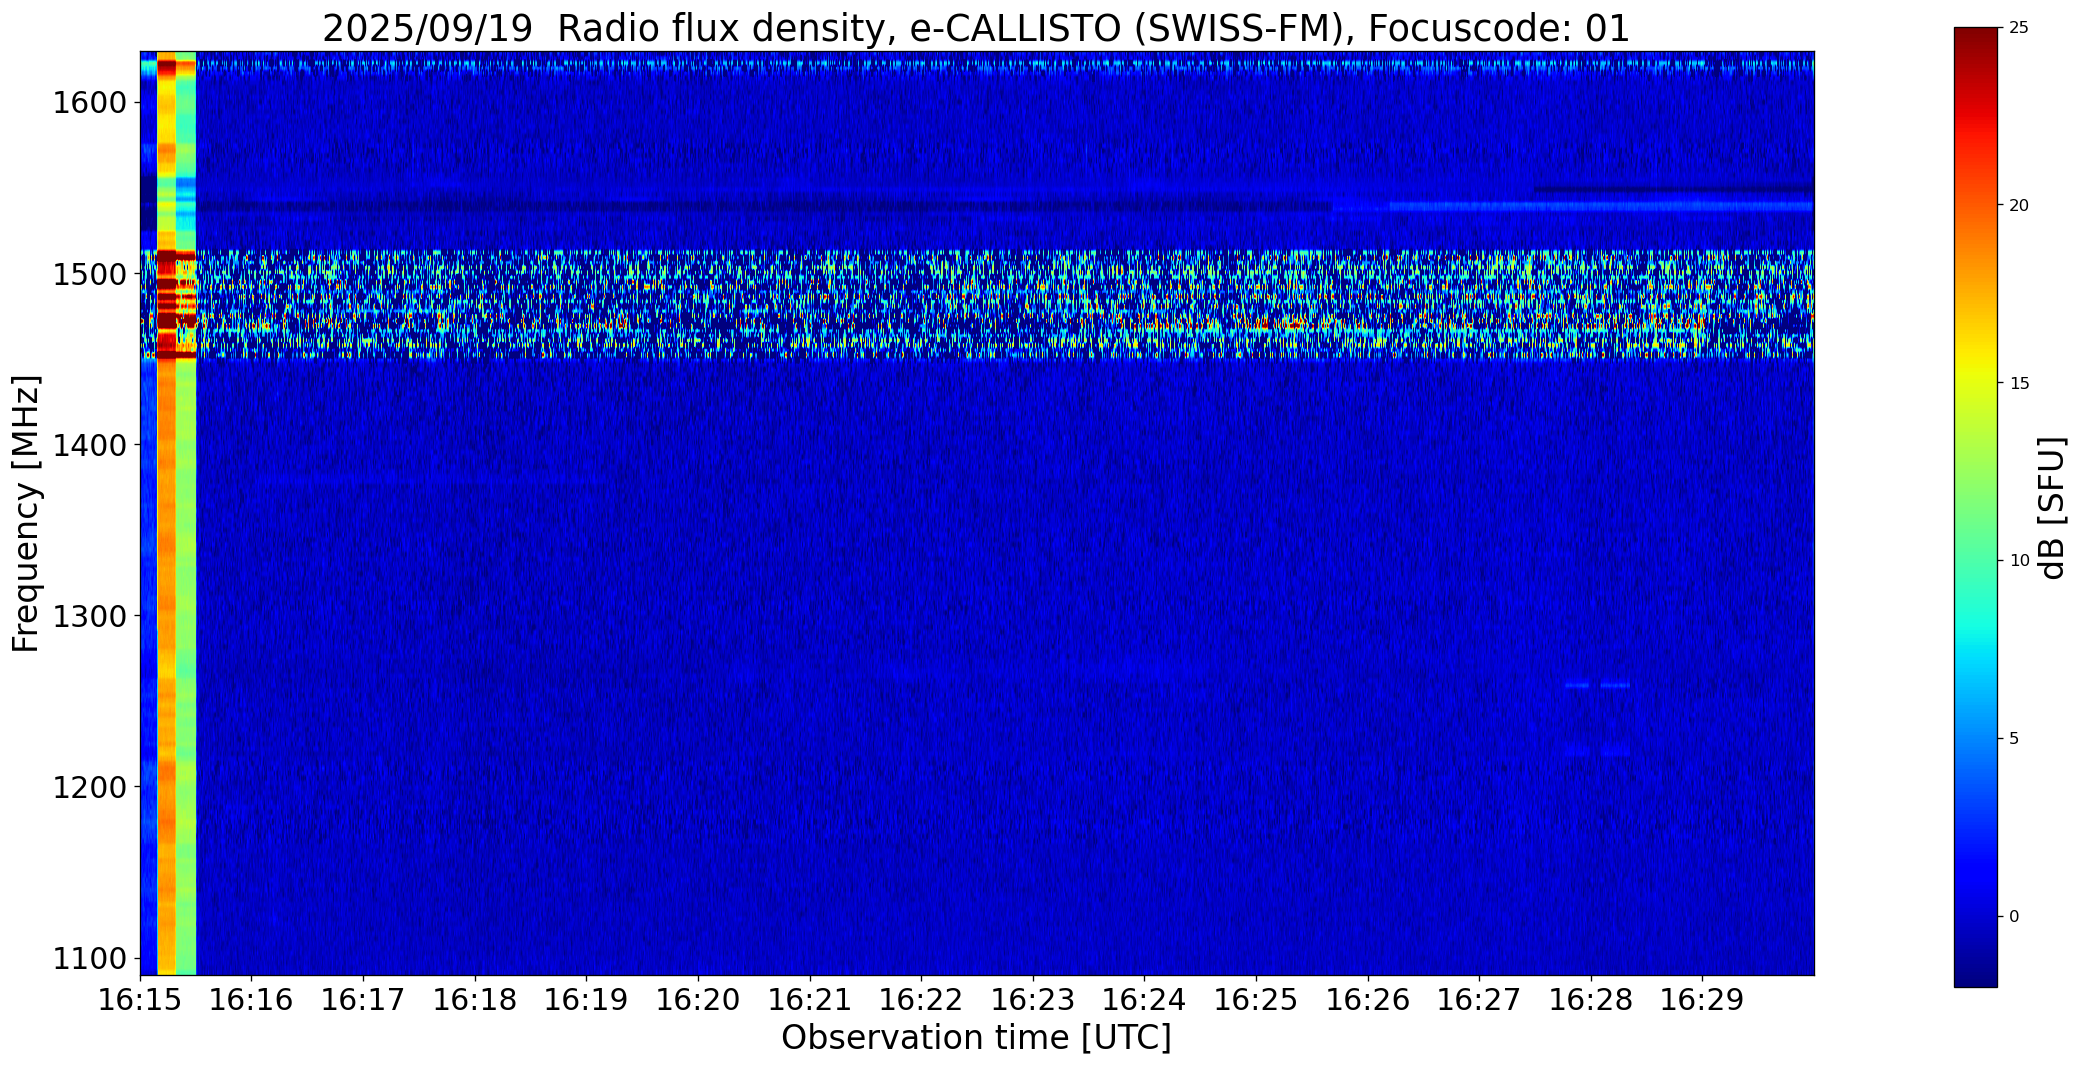Click the 16:25 time tick label
This screenshot has width=2082, height=1067.
(1256, 1000)
